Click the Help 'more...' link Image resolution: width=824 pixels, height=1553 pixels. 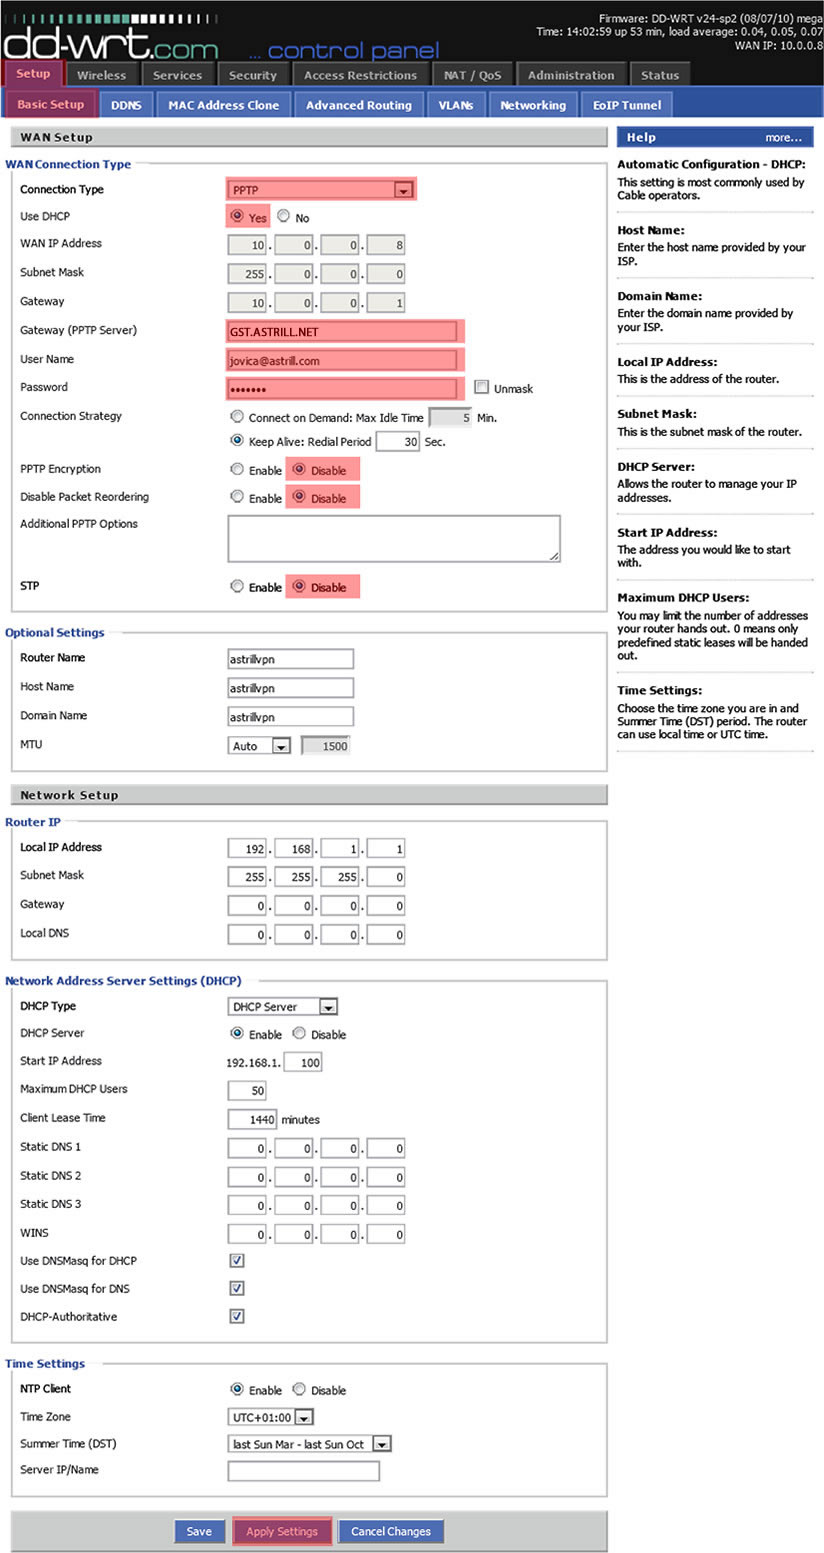[x=784, y=138]
